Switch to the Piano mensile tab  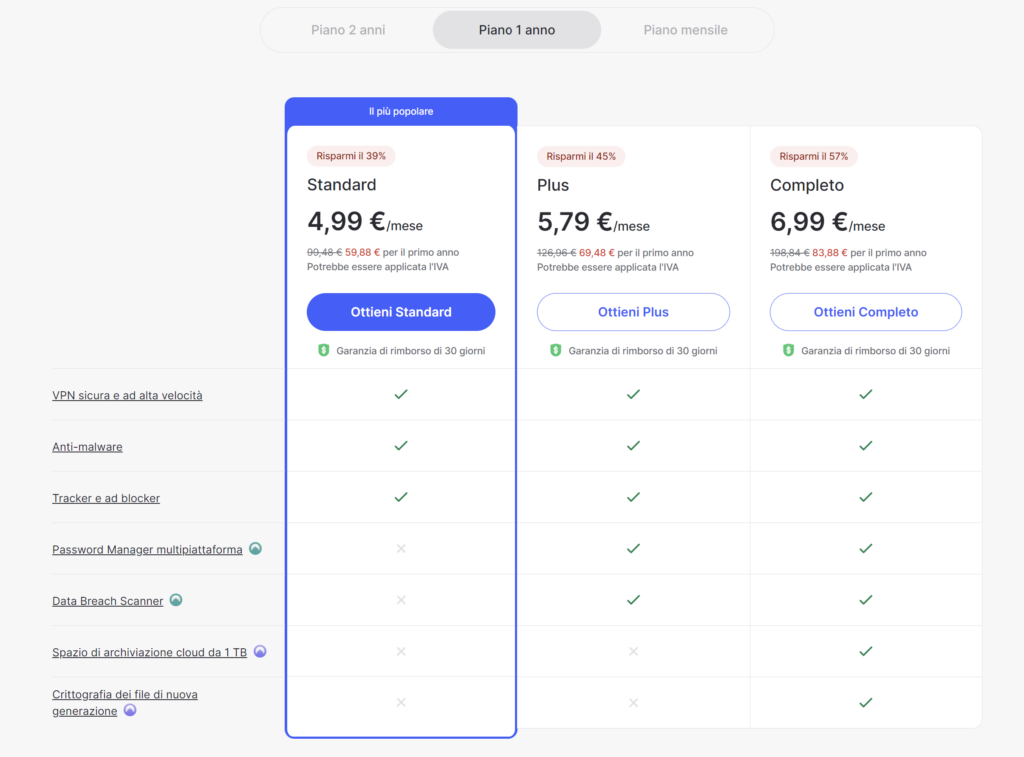685,30
